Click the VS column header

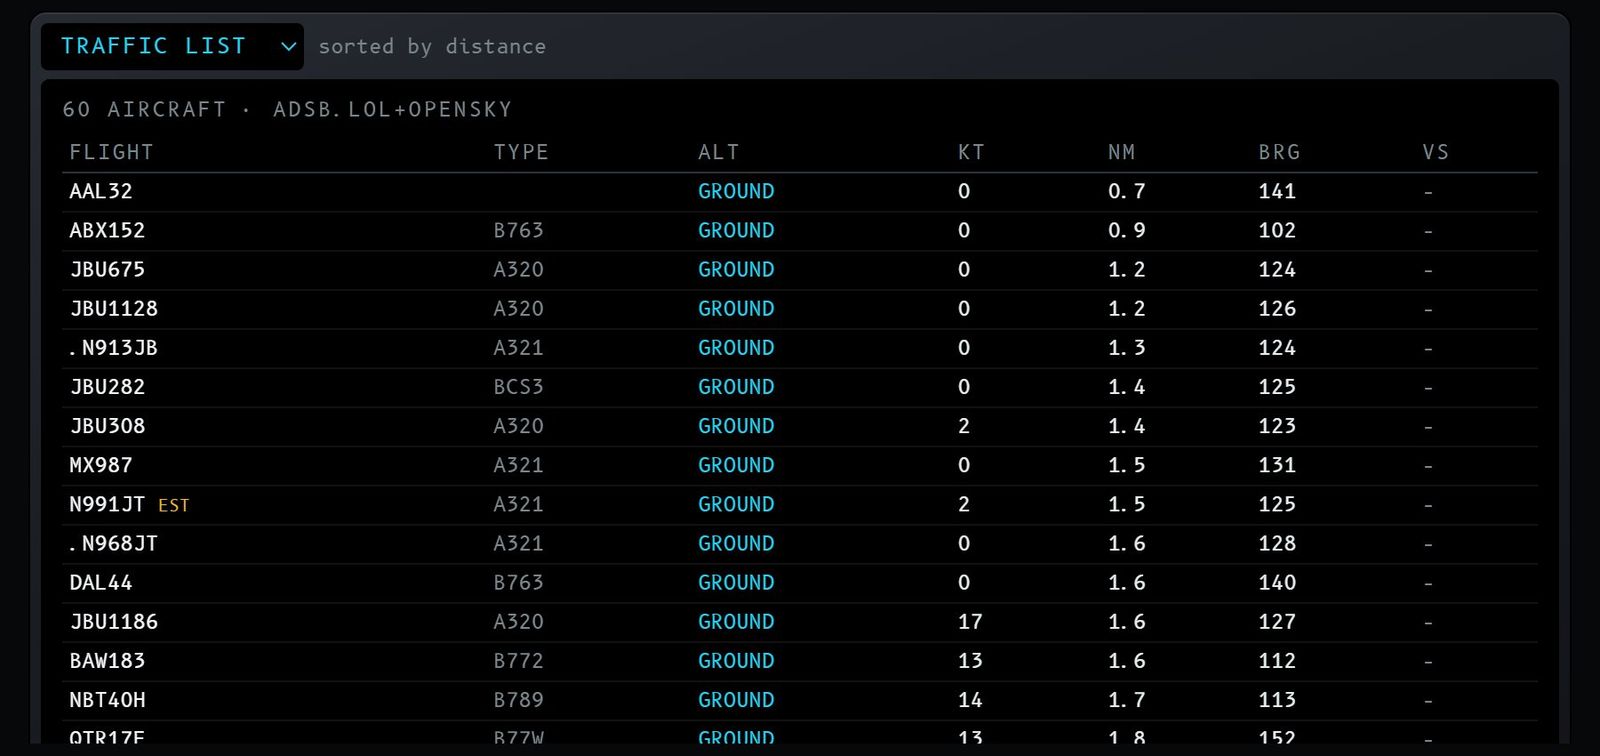[1435, 152]
